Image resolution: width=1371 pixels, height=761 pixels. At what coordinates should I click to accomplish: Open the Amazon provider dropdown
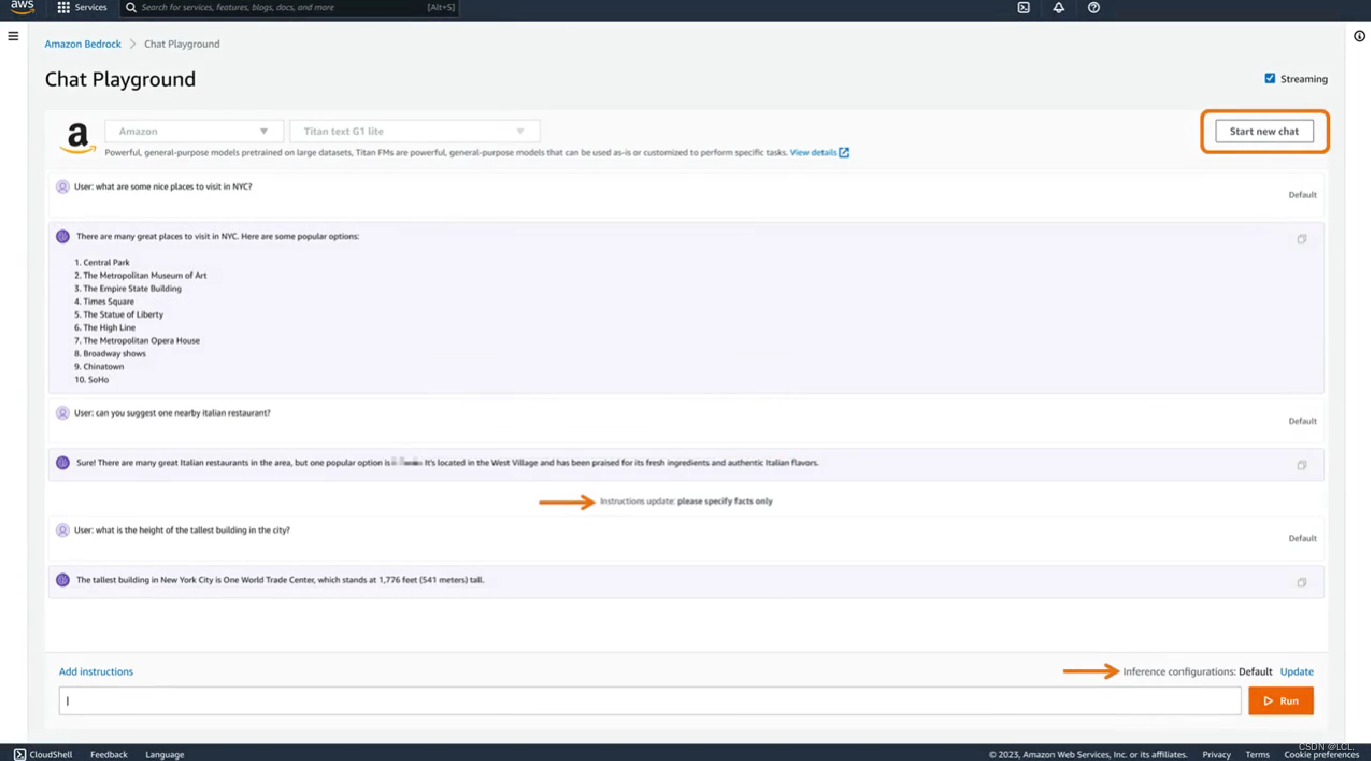192,131
